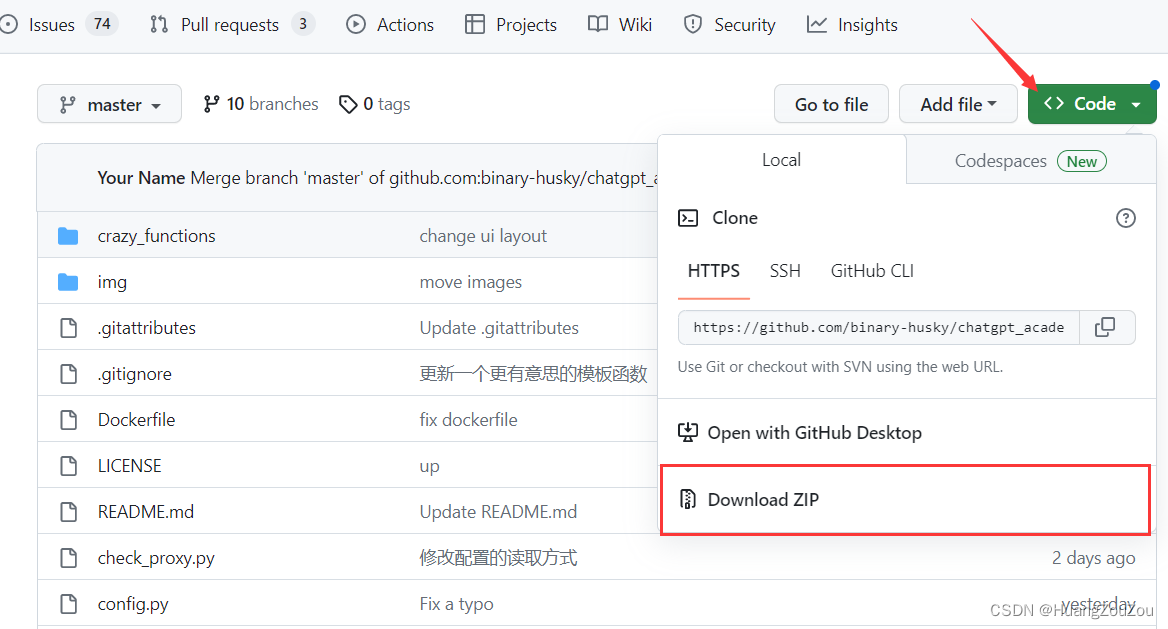Viewport: 1168px width, 629px height.
Task: Open the 'Fix a typo' commit message
Action: [x=457, y=604]
